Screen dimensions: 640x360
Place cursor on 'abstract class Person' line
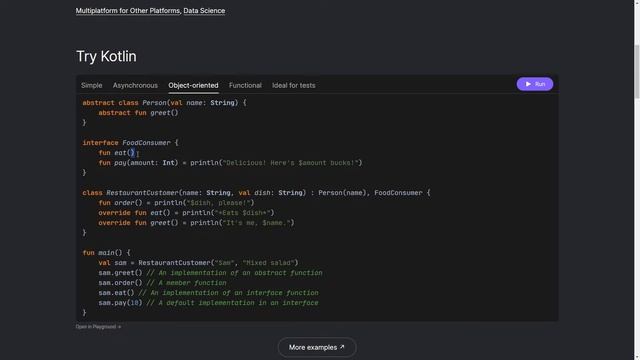tap(164, 103)
